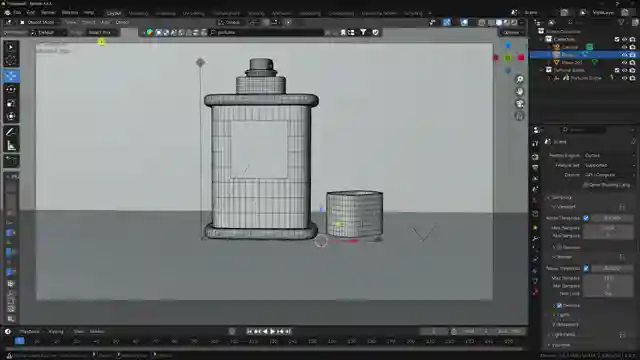Click the red X axis gizmo ball

[521, 58]
